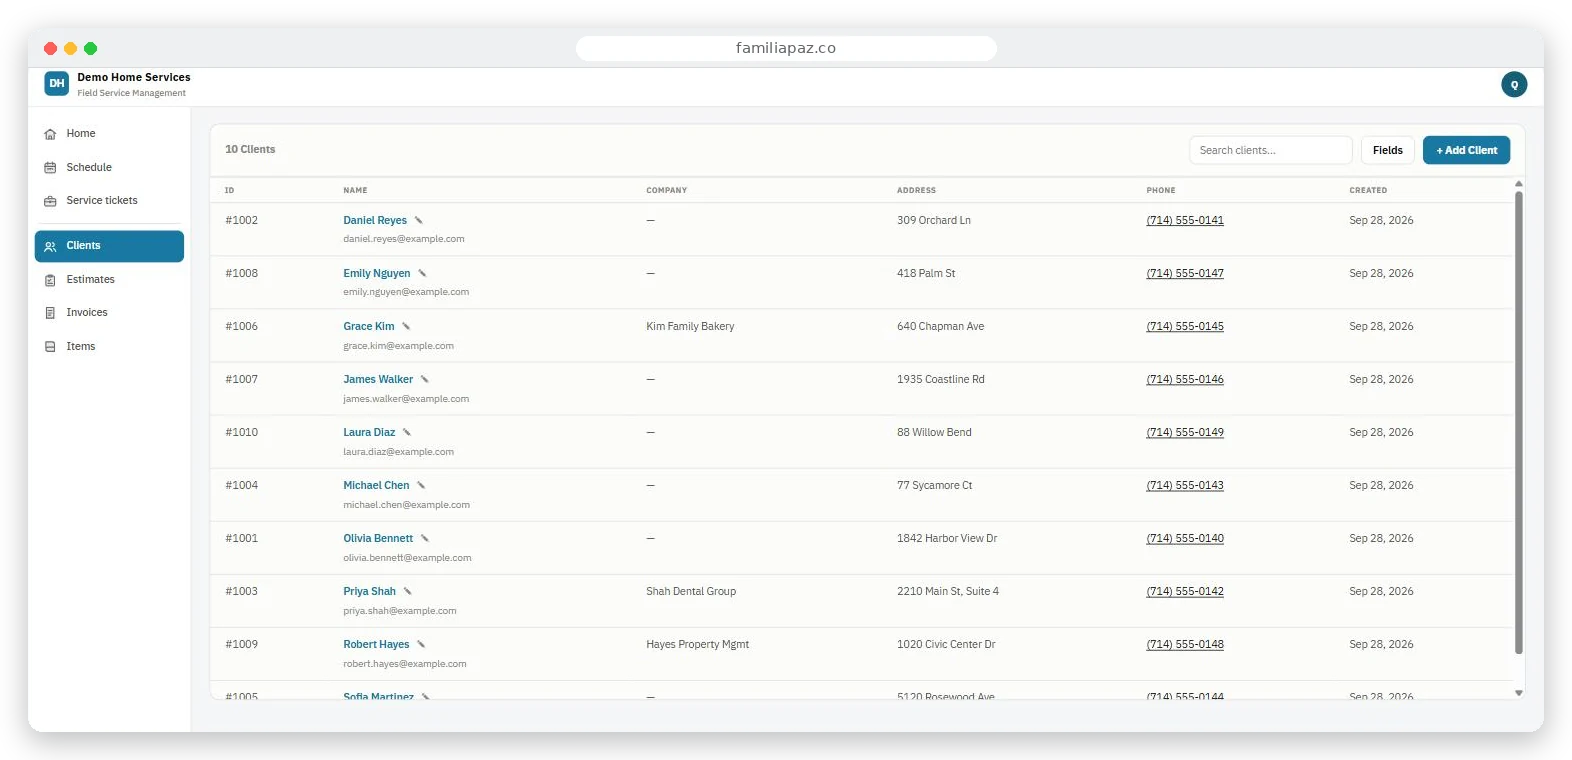Click the scrollbar up arrow
1572x760 pixels.
coord(1518,184)
